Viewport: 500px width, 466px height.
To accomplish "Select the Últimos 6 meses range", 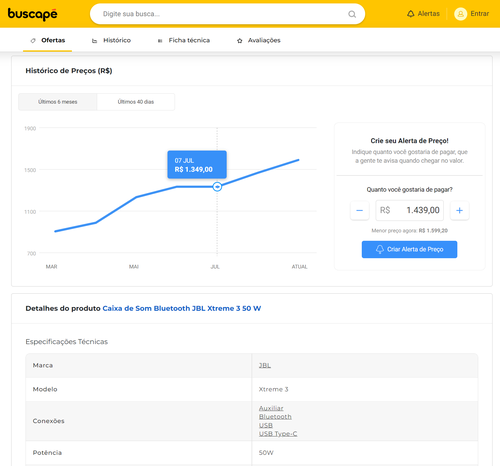I will tap(58, 102).
